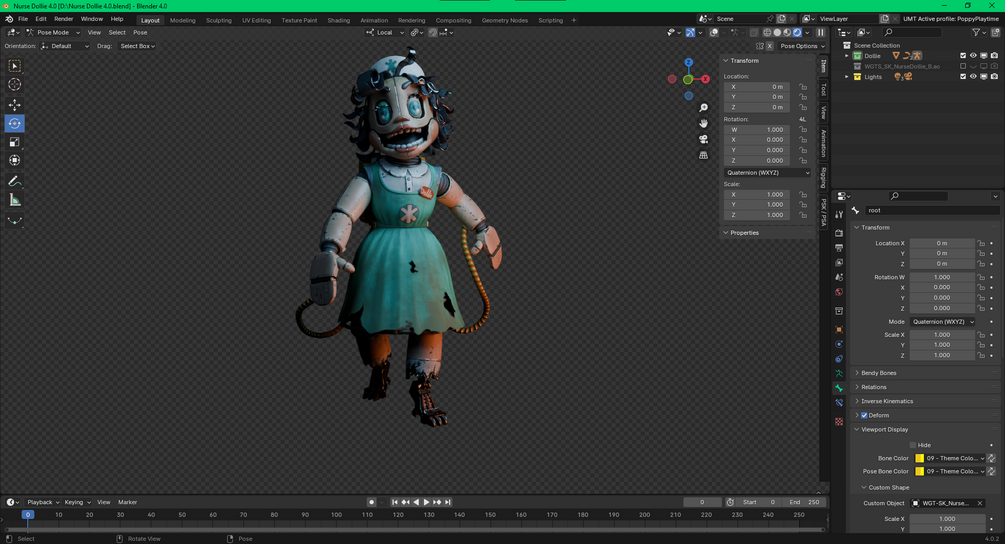1005x544 pixels.
Task: Click the pan view hand icon
Action: tap(703, 124)
